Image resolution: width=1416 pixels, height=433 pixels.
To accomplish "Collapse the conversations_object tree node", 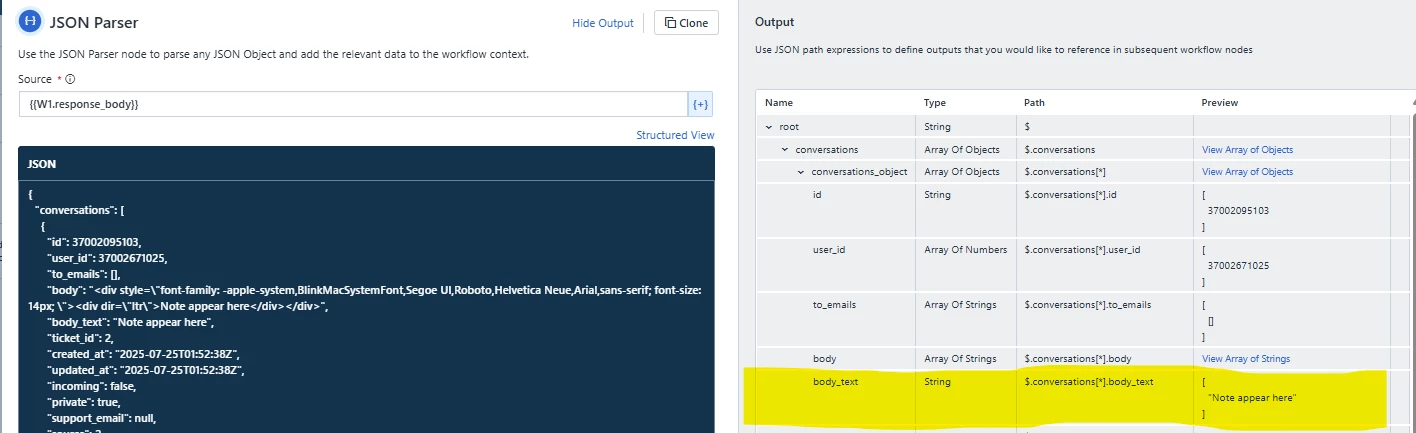I will point(801,172).
